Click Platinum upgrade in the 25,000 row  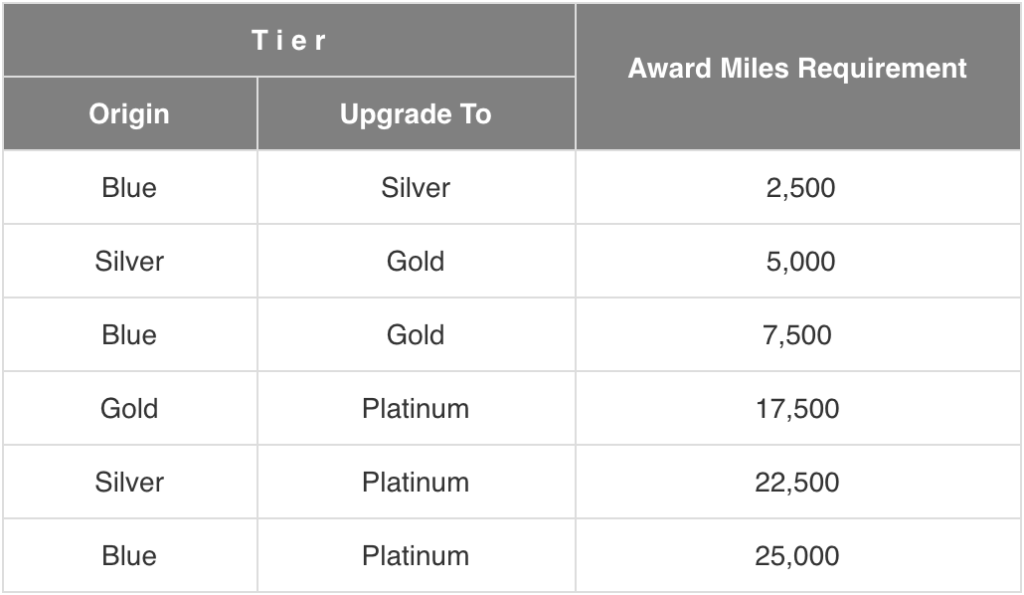pos(416,557)
